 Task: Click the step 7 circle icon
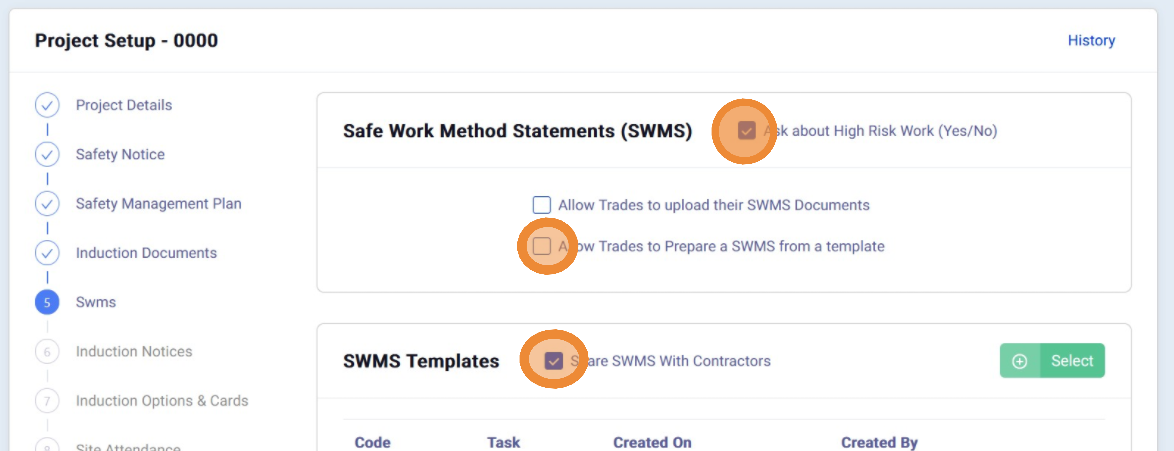(47, 400)
